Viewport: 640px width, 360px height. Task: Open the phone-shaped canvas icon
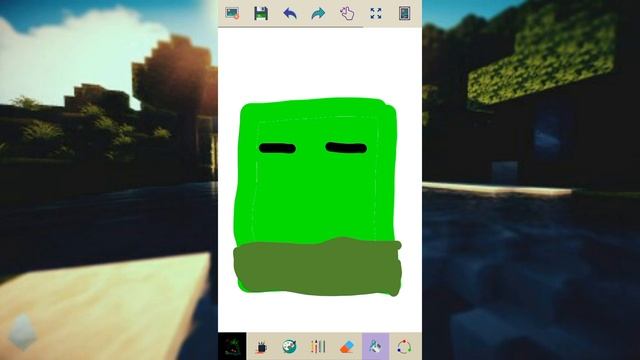pyautogui.click(x=404, y=13)
